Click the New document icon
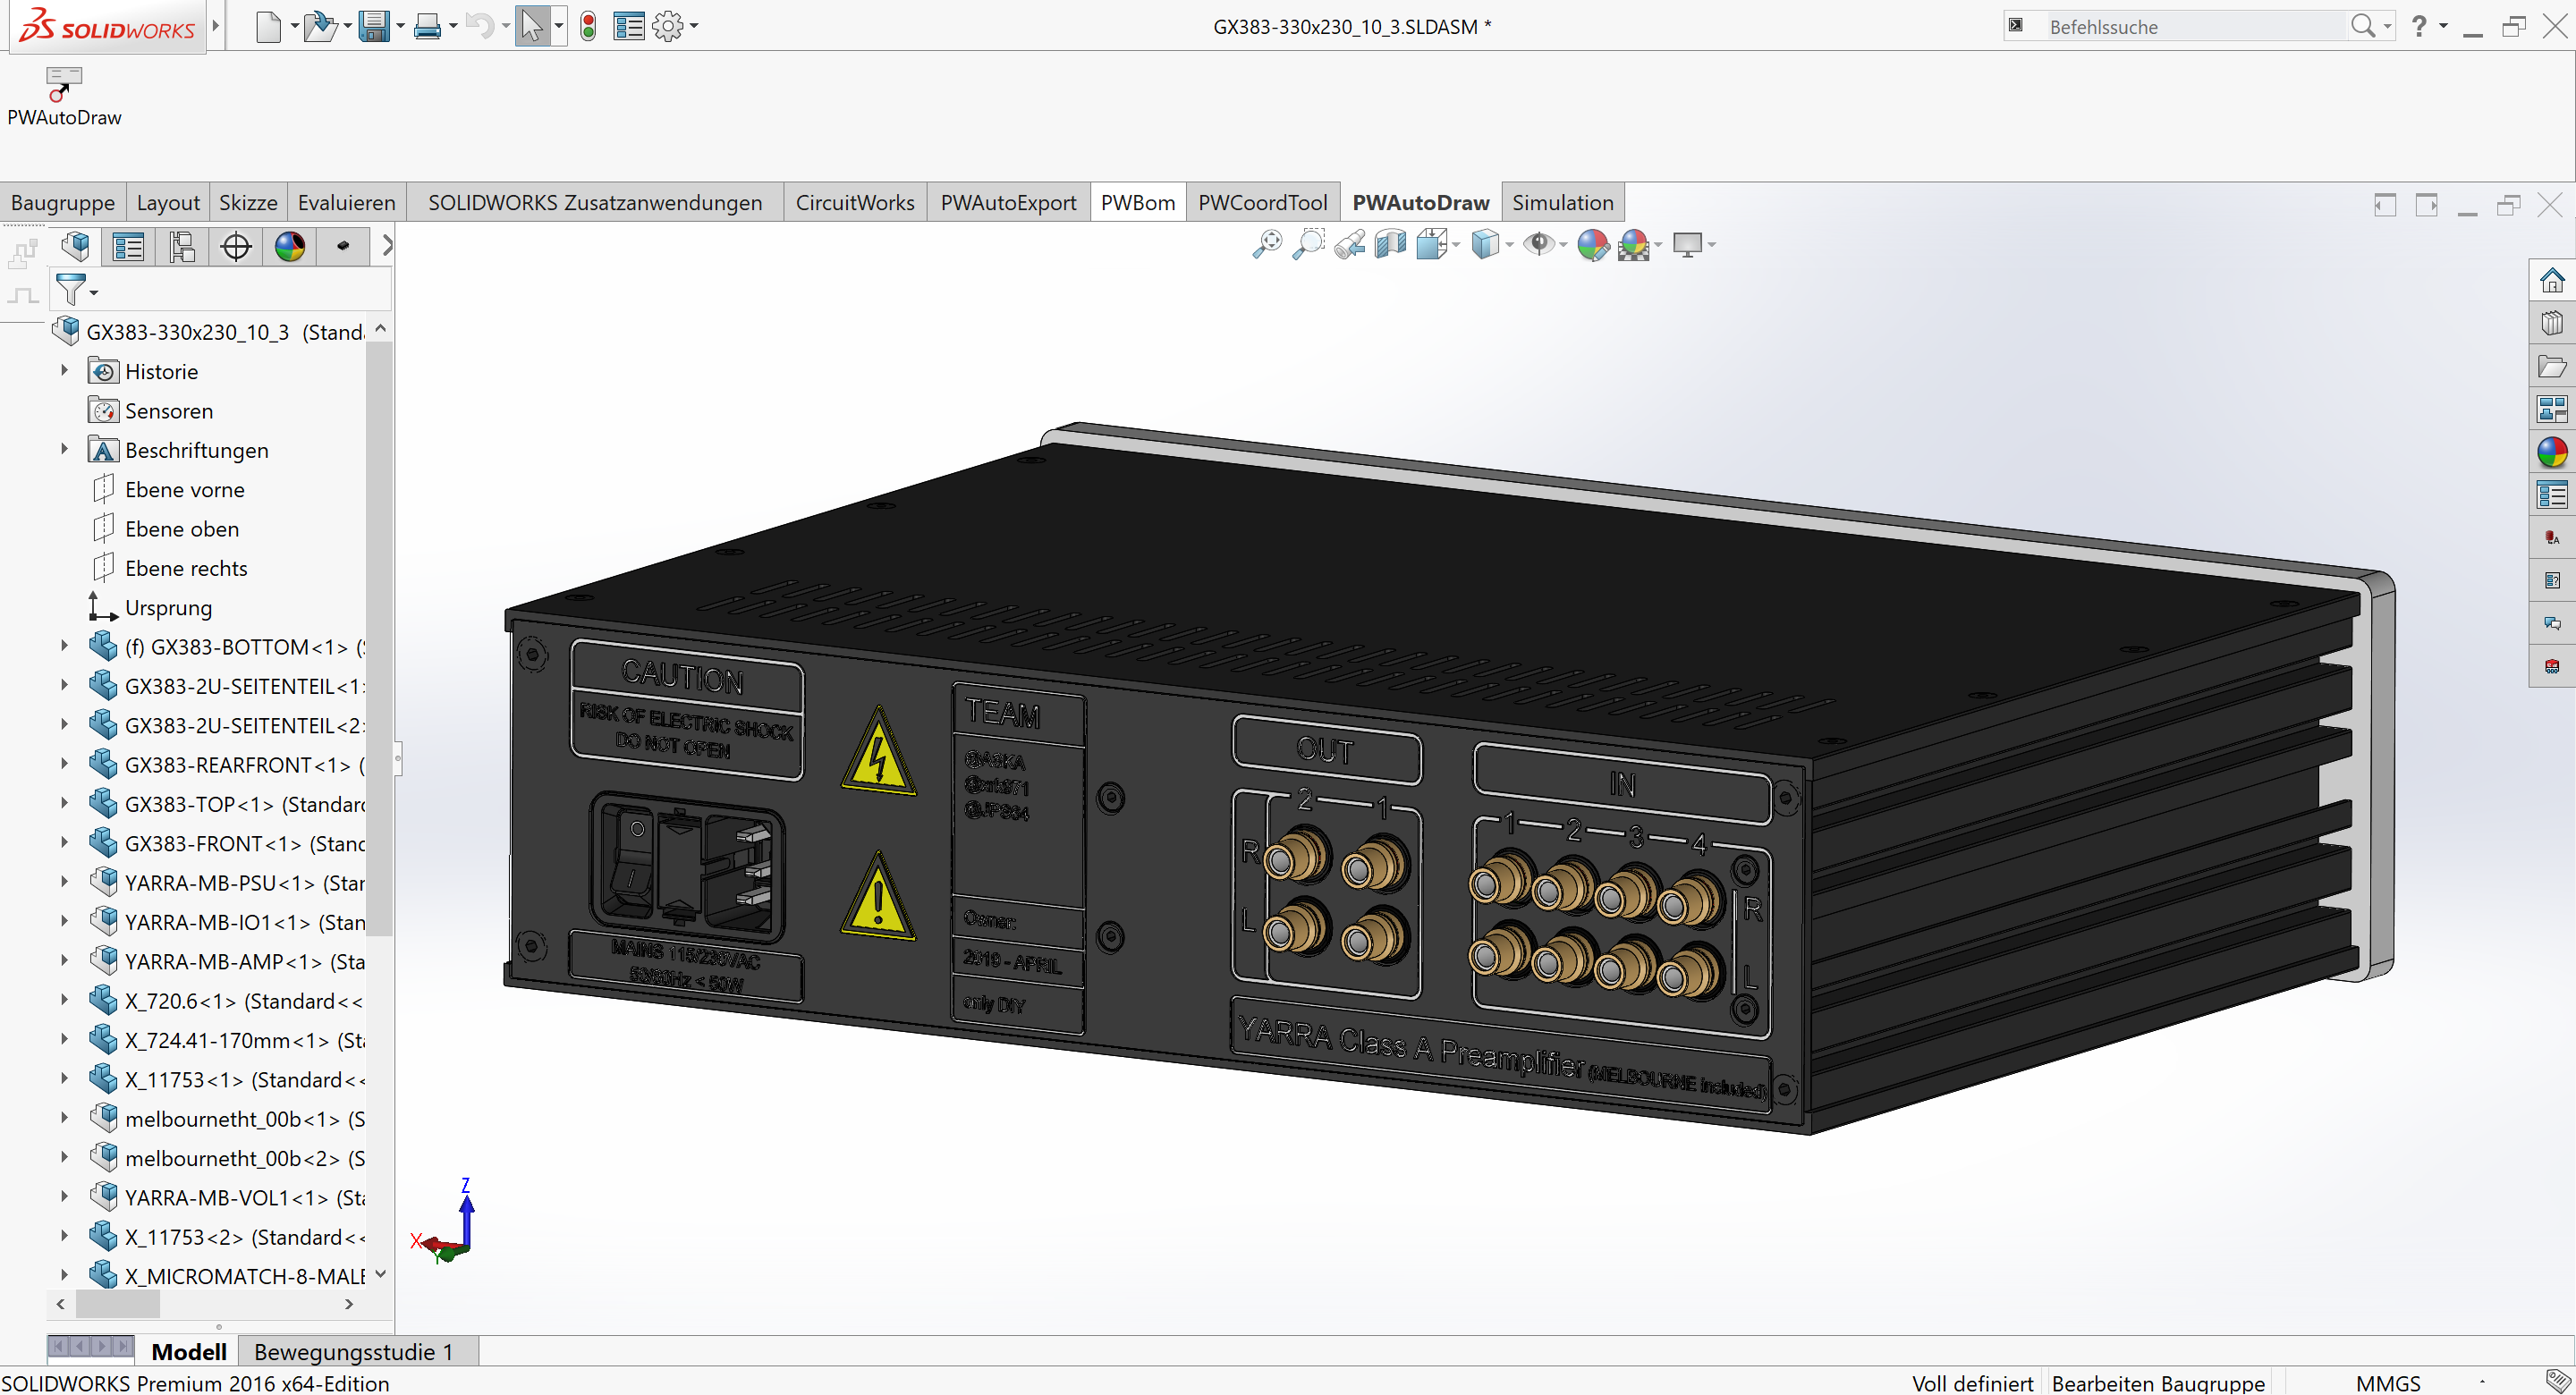 pyautogui.click(x=268, y=26)
